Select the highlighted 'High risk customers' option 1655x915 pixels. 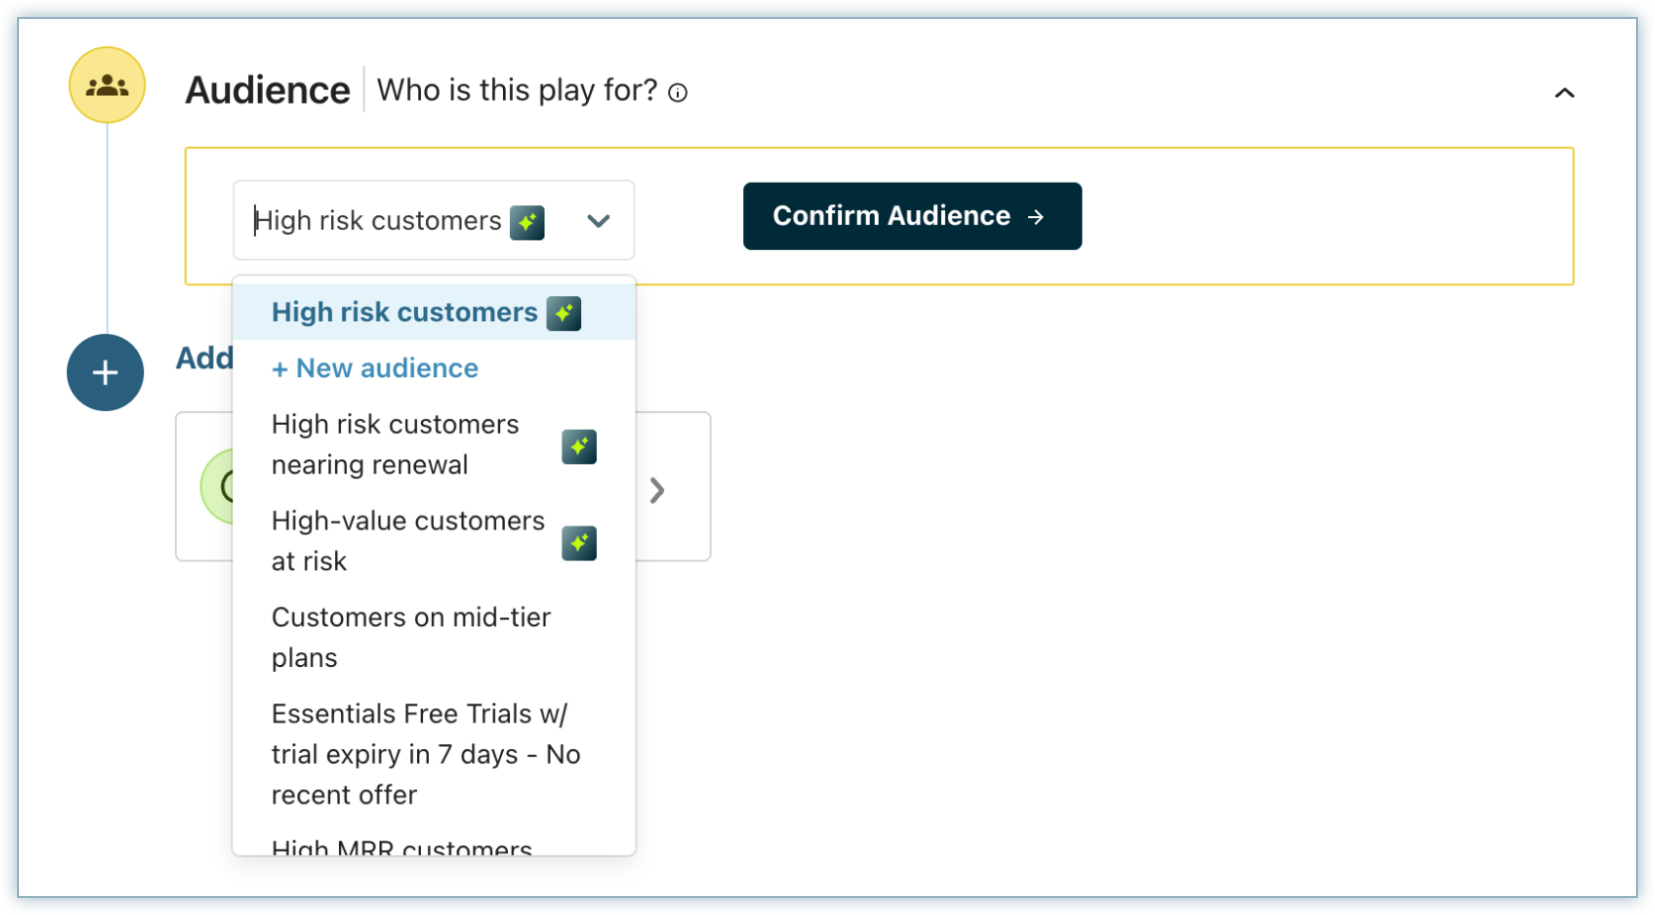click(x=404, y=312)
